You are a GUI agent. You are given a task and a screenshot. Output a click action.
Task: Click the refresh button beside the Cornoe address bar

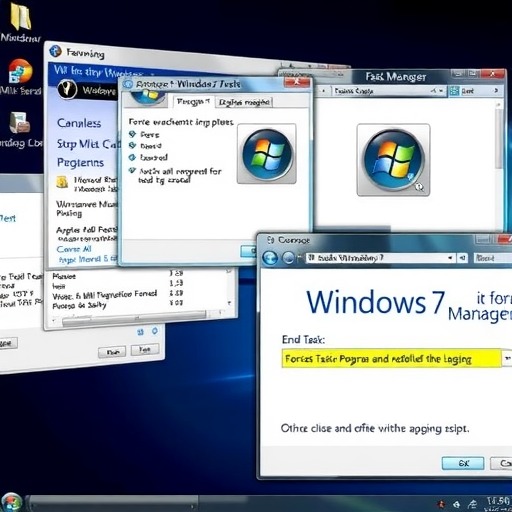point(463,258)
